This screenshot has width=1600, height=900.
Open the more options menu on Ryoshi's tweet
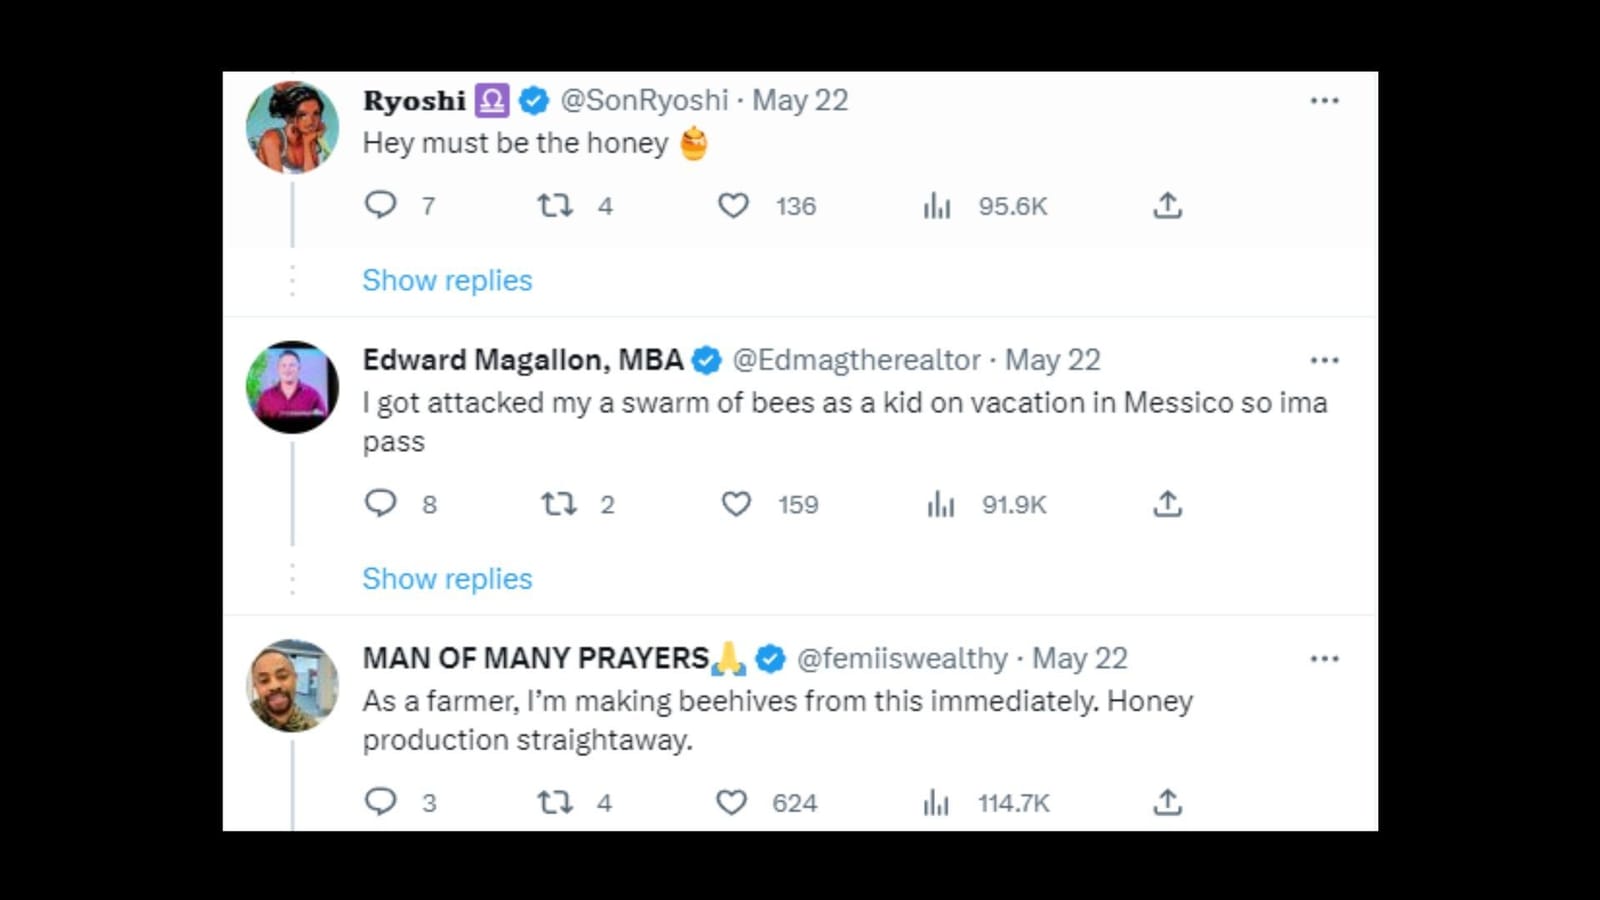[x=1325, y=99]
